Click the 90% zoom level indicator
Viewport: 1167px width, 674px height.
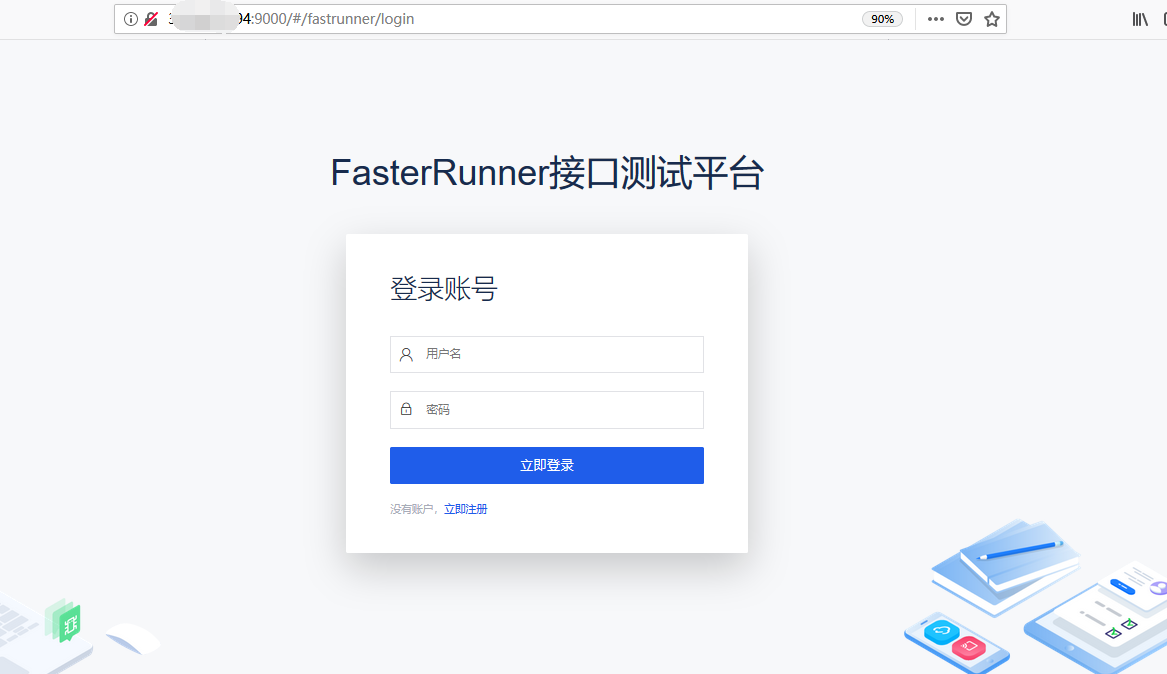tap(883, 19)
